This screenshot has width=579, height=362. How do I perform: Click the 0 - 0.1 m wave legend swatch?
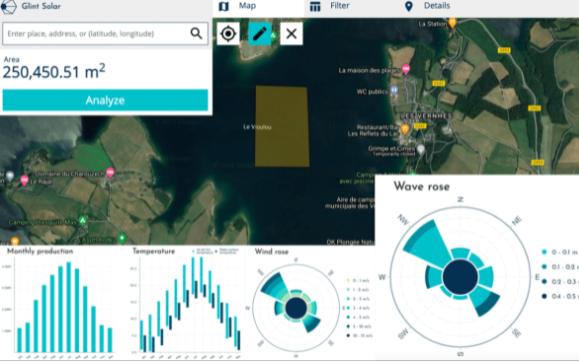[x=544, y=252]
